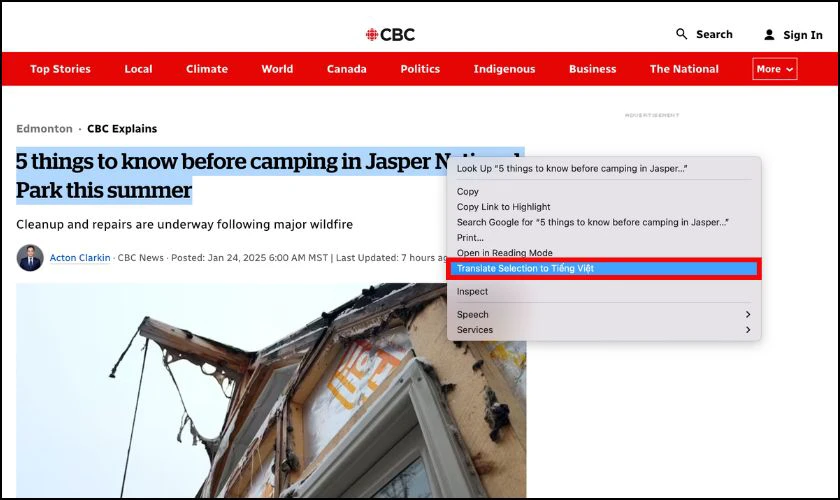The image size is (840, 500).
Task: Expand the More dropdown menu
Action: pos(775,69)
